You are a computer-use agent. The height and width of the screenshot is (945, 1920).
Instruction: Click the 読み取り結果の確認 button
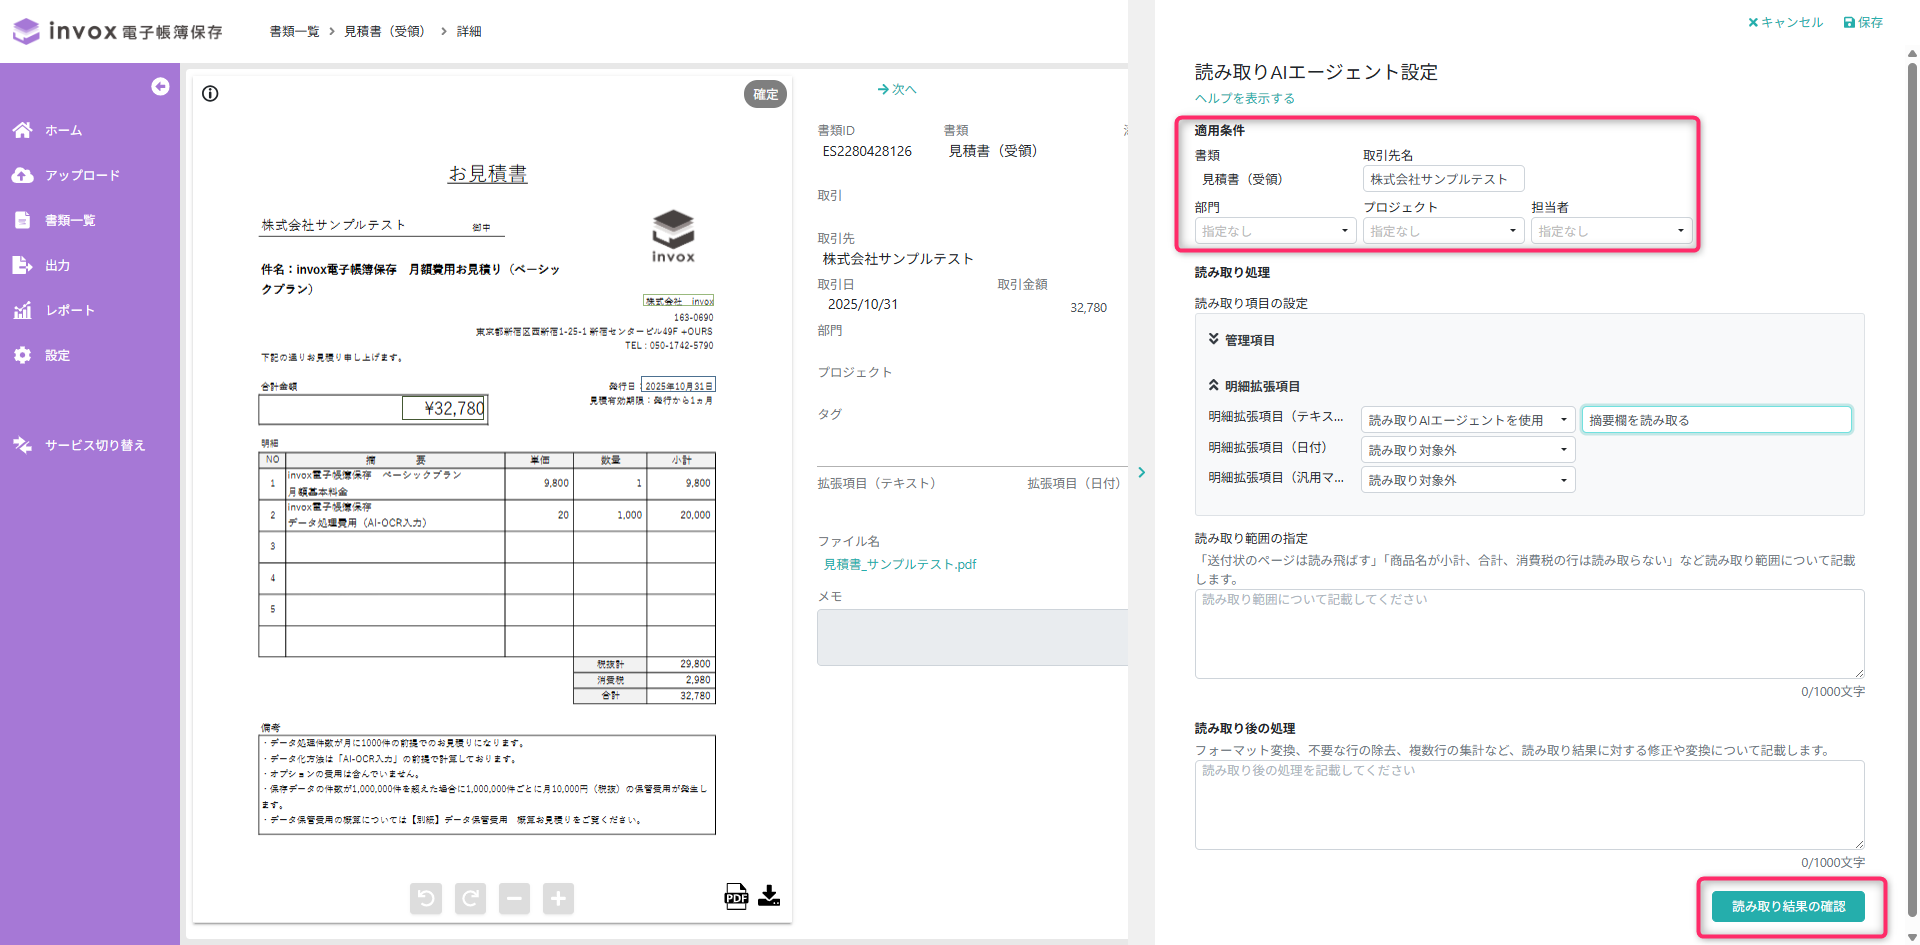1788,906
